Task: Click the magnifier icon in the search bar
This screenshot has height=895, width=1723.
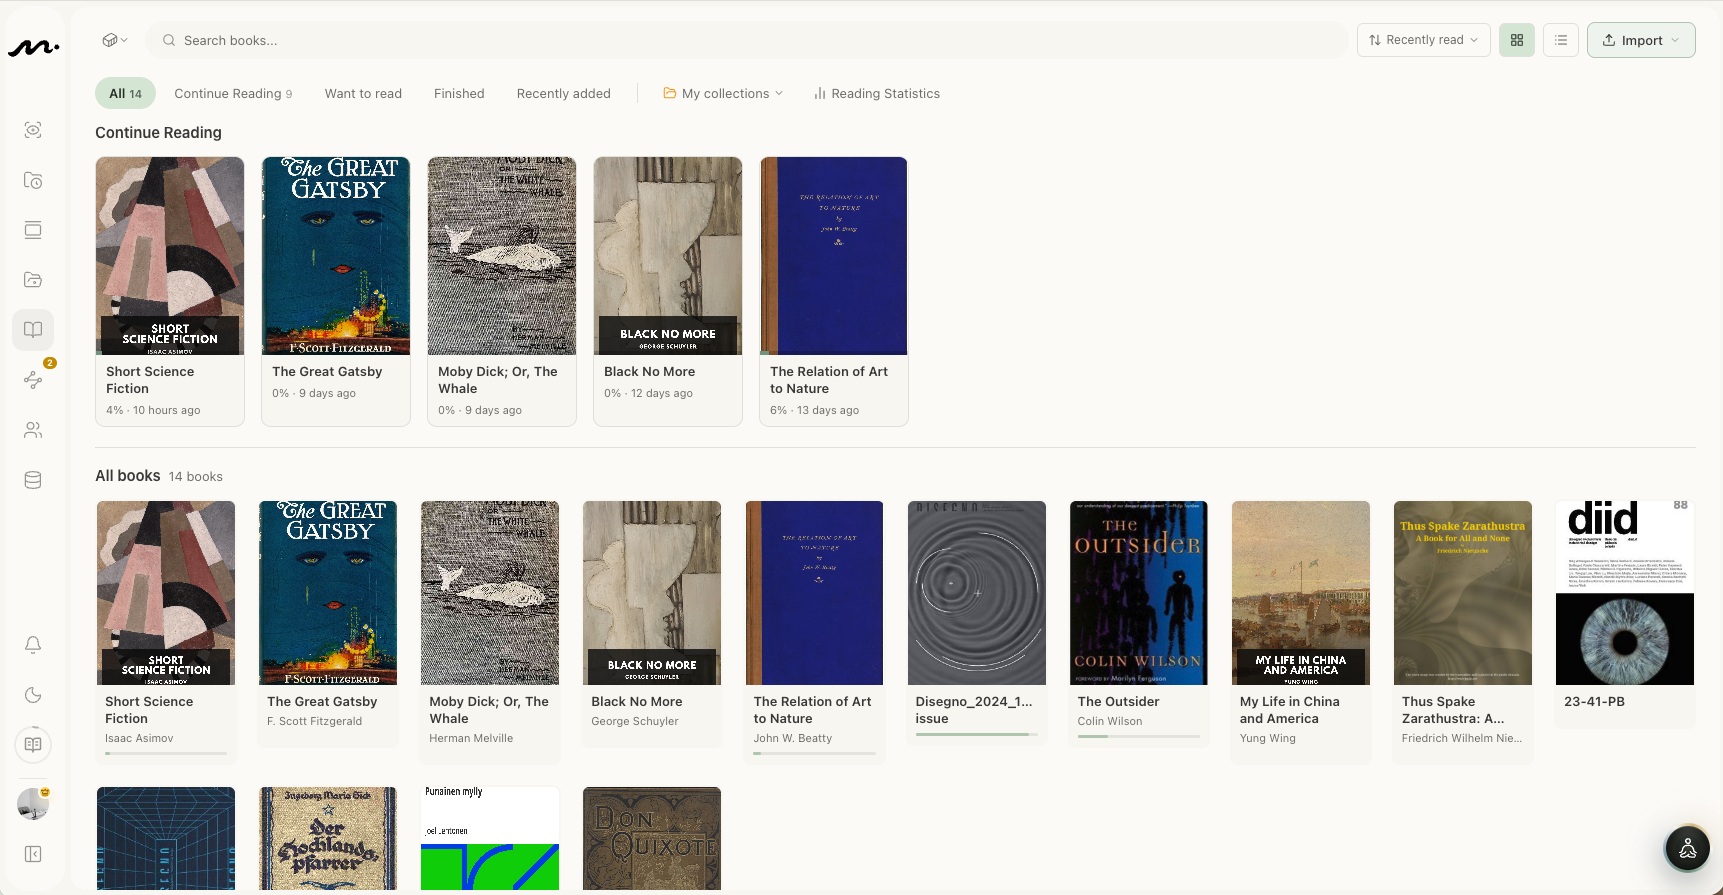Action: coord(169,41)
